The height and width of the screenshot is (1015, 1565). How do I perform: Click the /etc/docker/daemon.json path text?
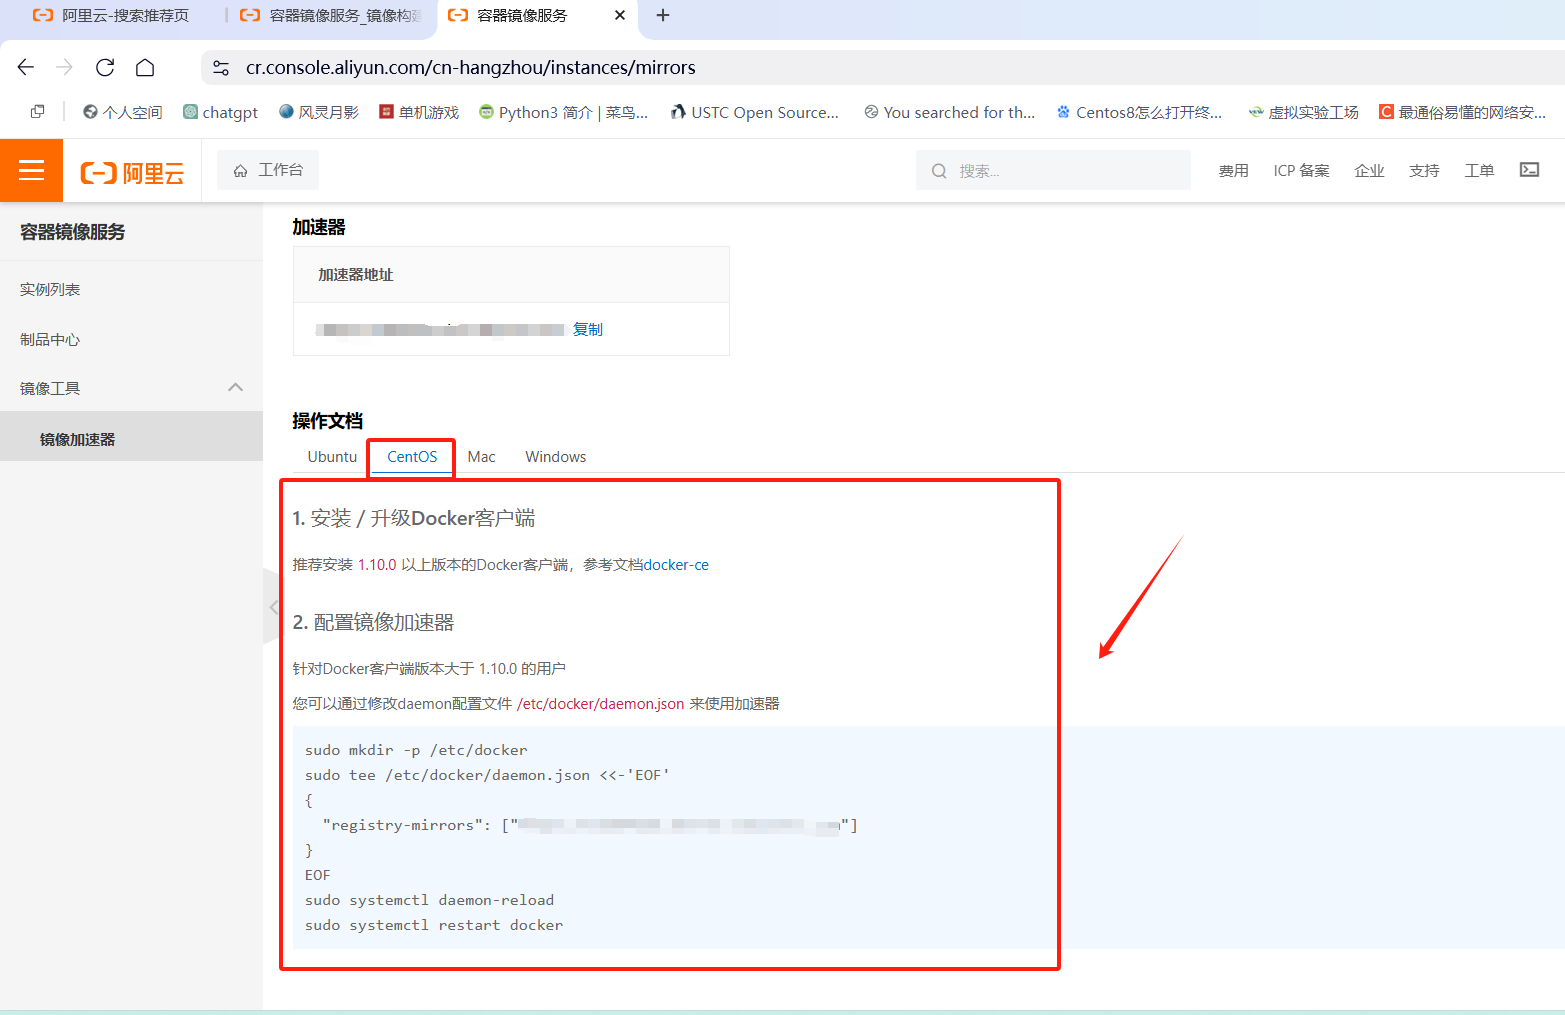click(600, 703)
